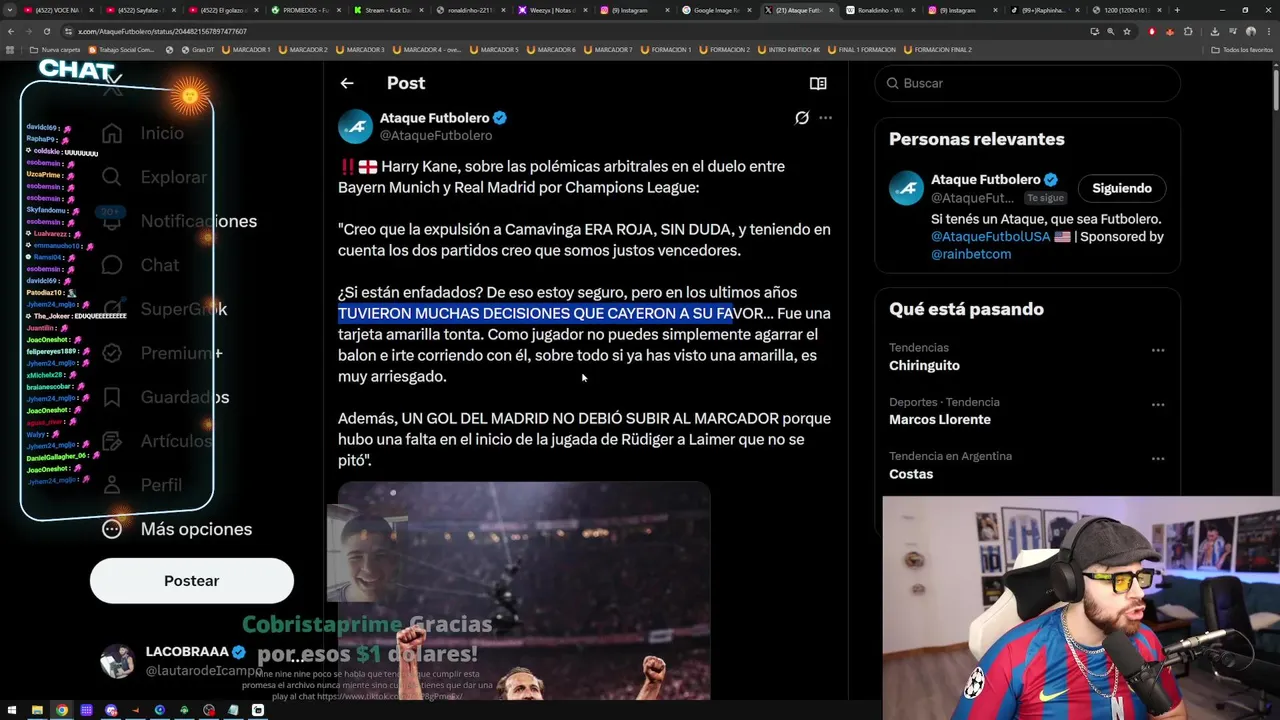Viewport: 1280px width, 720px height.
Task: Open Windows Start menu
Action: click(12, 710)
